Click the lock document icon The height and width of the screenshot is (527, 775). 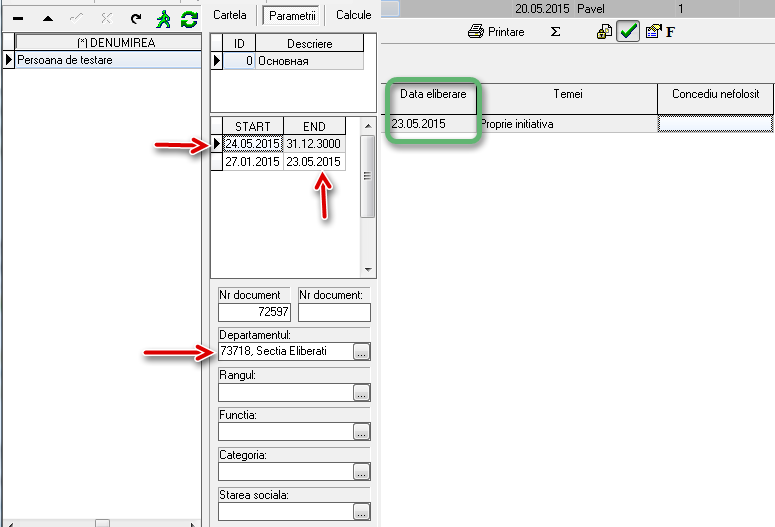604,32
